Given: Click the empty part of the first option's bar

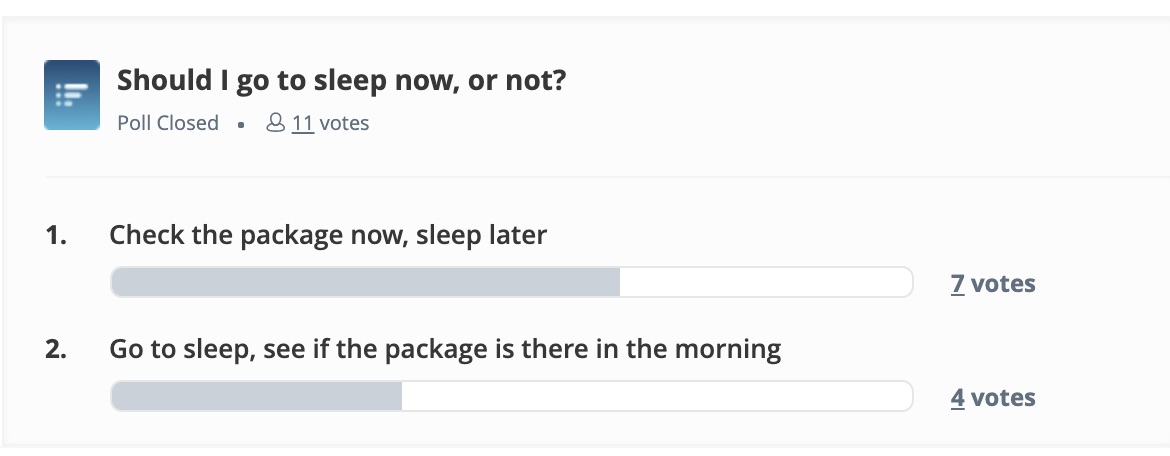Looking at the screenshot, I should click(766, 282).
